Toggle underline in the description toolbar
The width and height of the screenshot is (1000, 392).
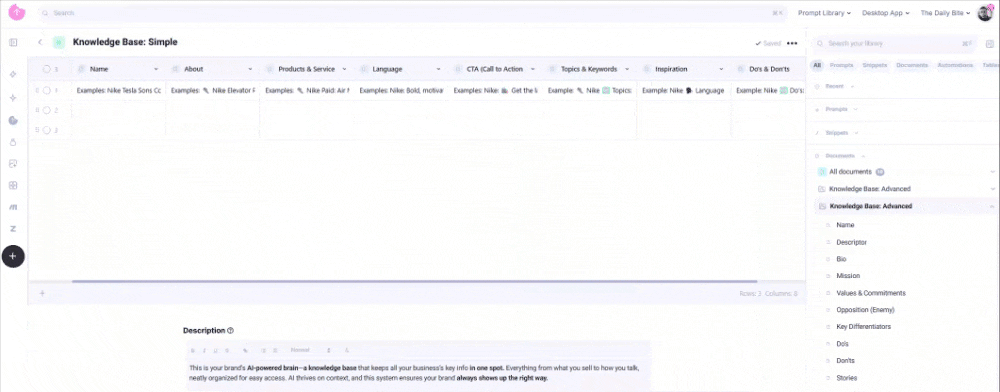tap(216, 351)
